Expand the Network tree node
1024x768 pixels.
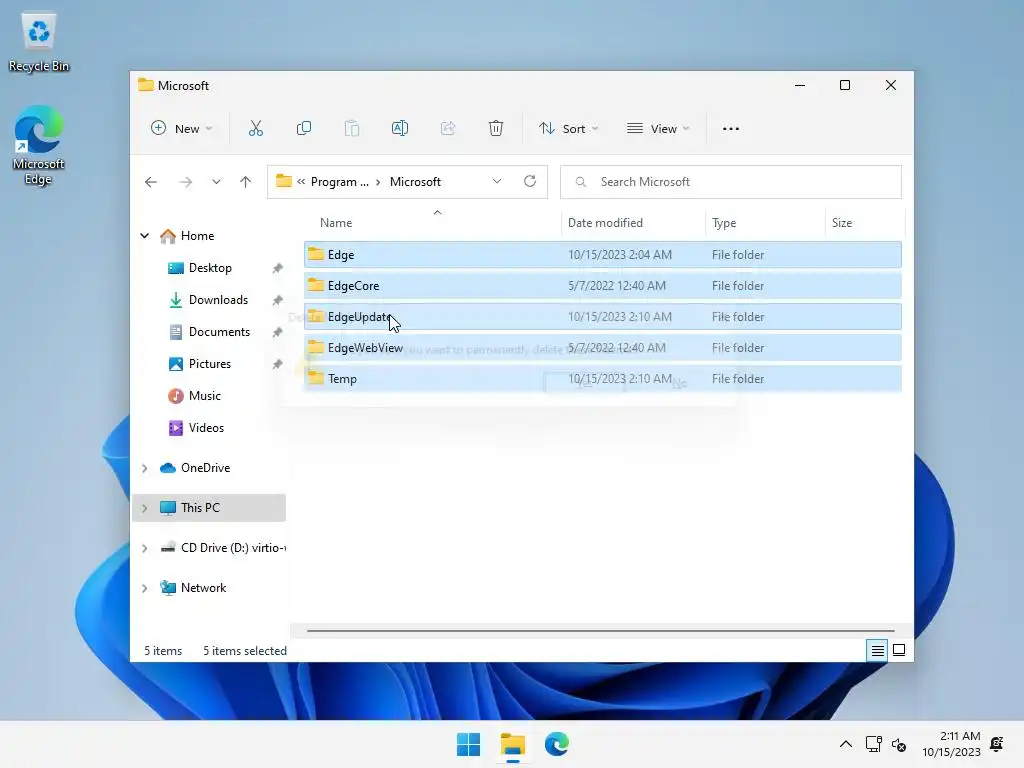[x=144, y=588]
